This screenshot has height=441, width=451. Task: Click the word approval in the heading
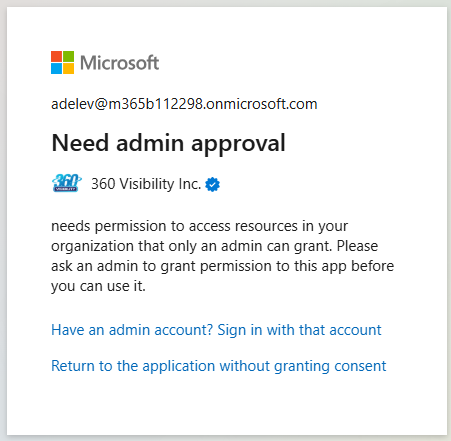(238, 144)
